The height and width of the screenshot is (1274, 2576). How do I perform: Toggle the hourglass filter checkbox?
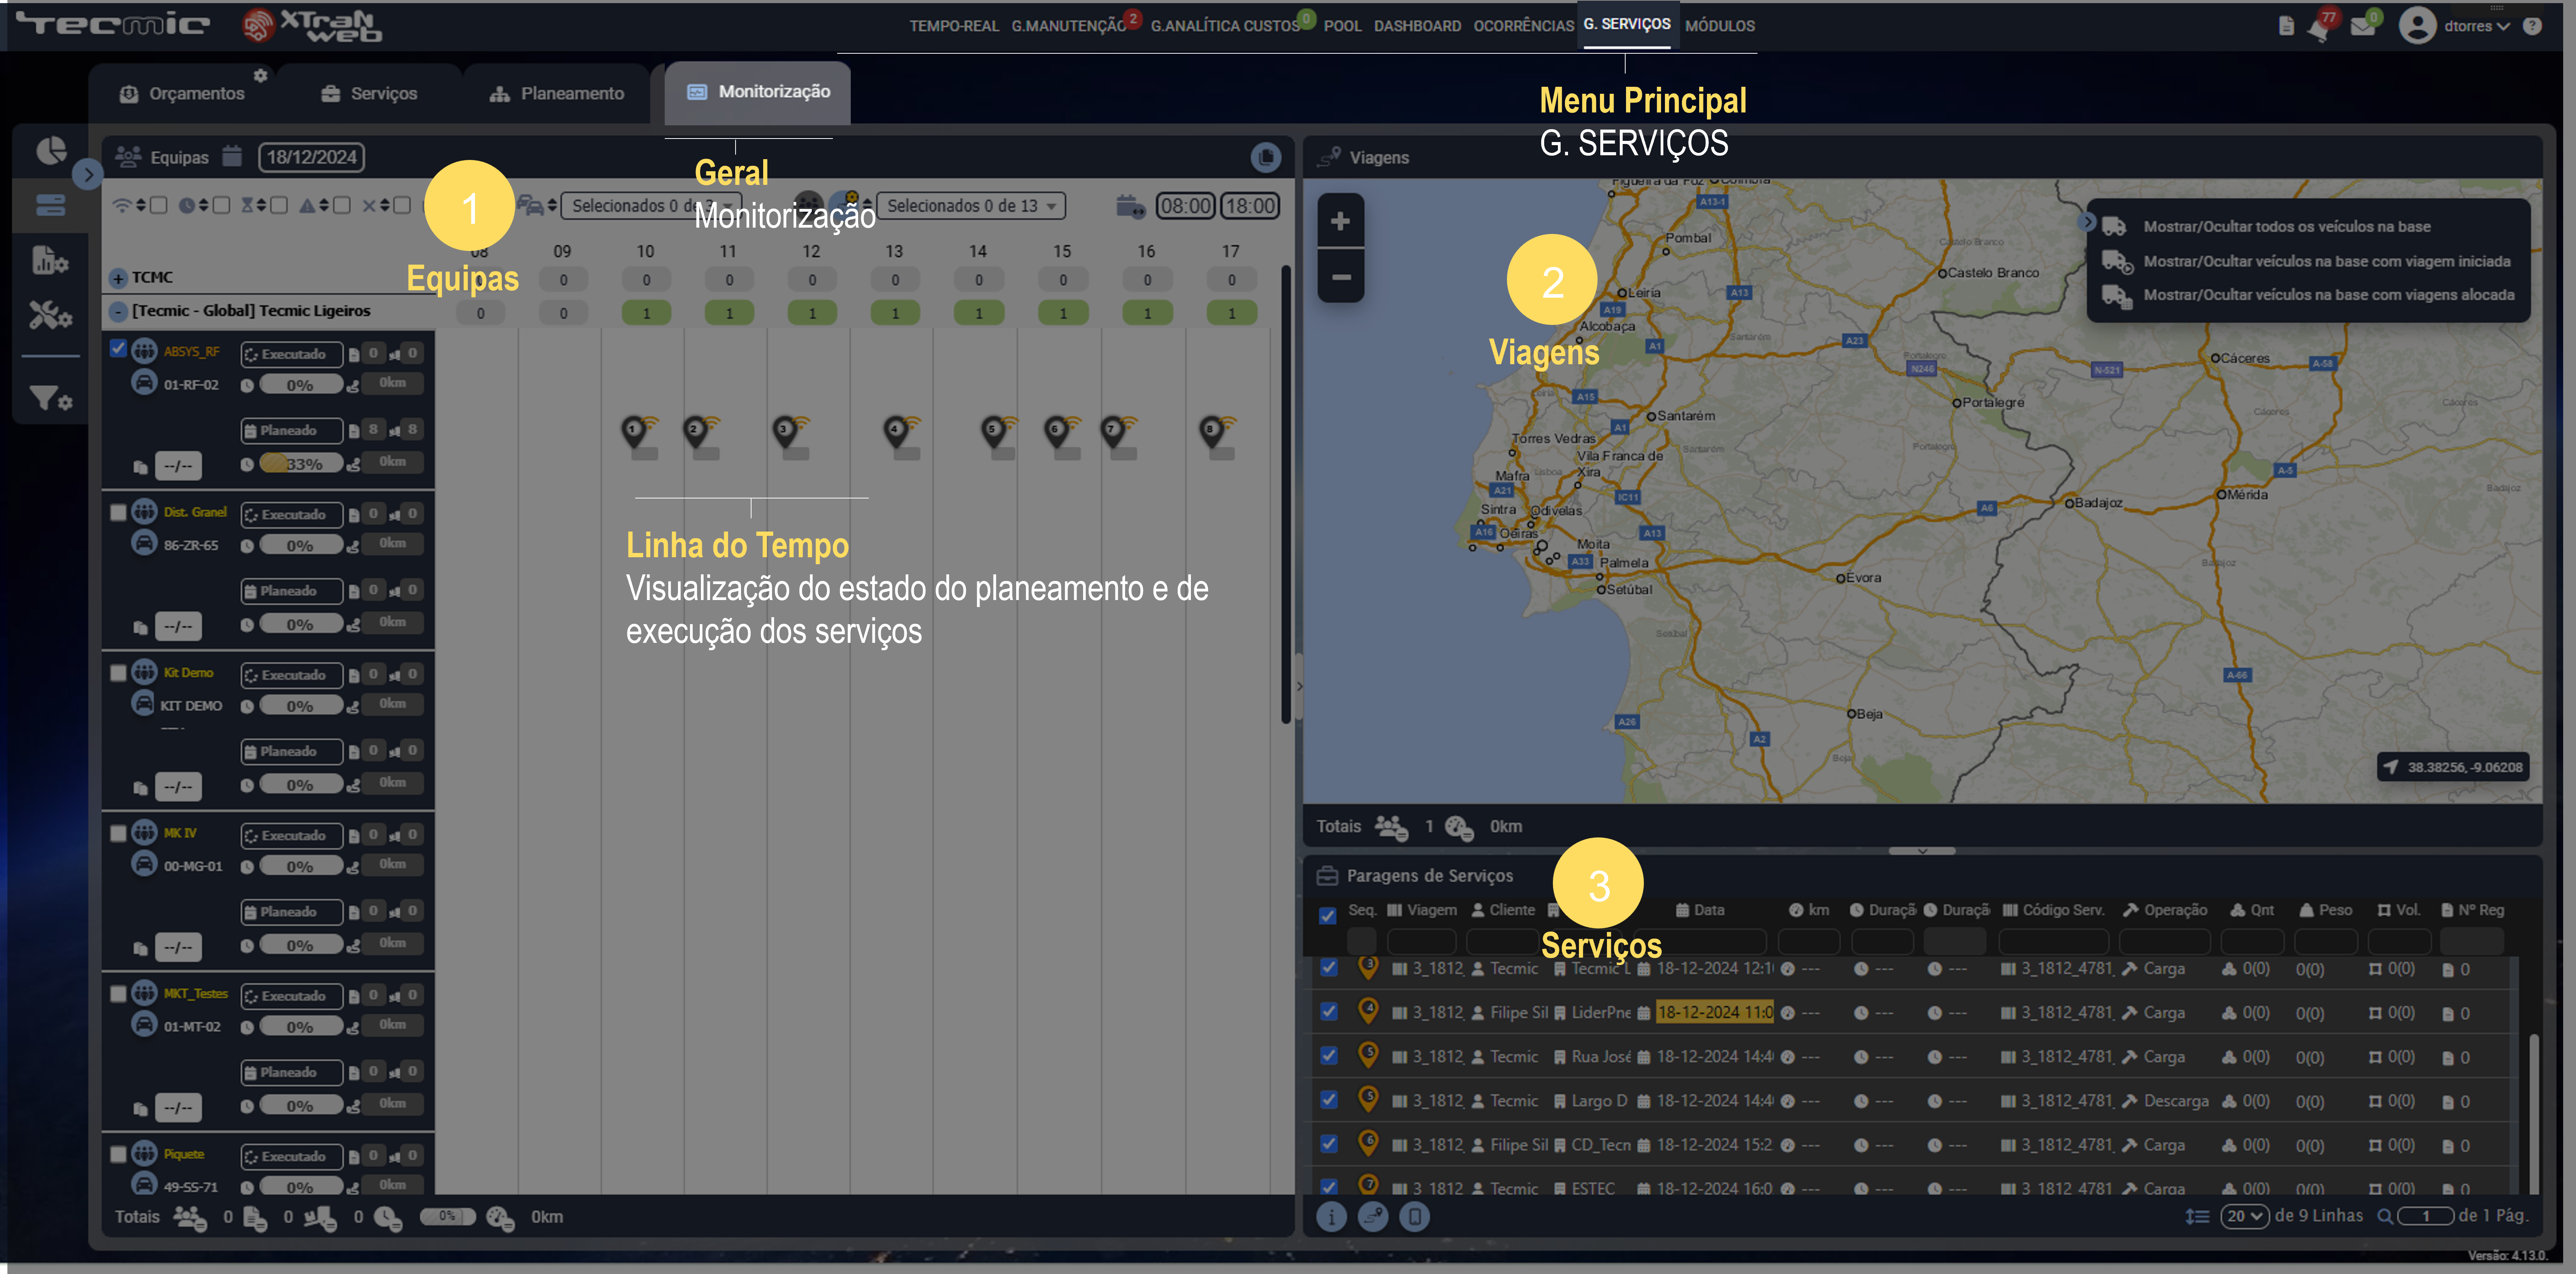tap(280, 205)
